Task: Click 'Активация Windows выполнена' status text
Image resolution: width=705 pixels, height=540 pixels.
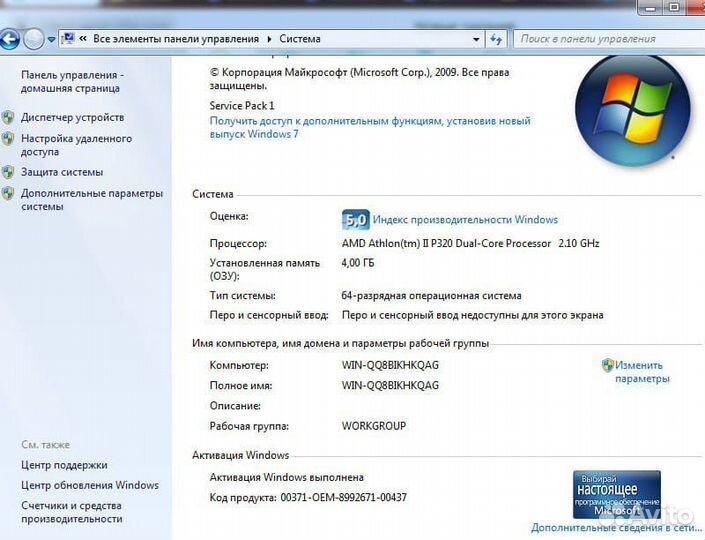Action: (x=286, y=477)
